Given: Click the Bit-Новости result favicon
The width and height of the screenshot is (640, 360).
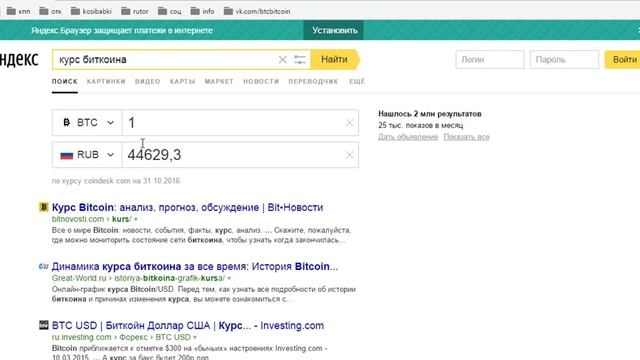Looking at the screenshot, I should click(x=44, y=207).
